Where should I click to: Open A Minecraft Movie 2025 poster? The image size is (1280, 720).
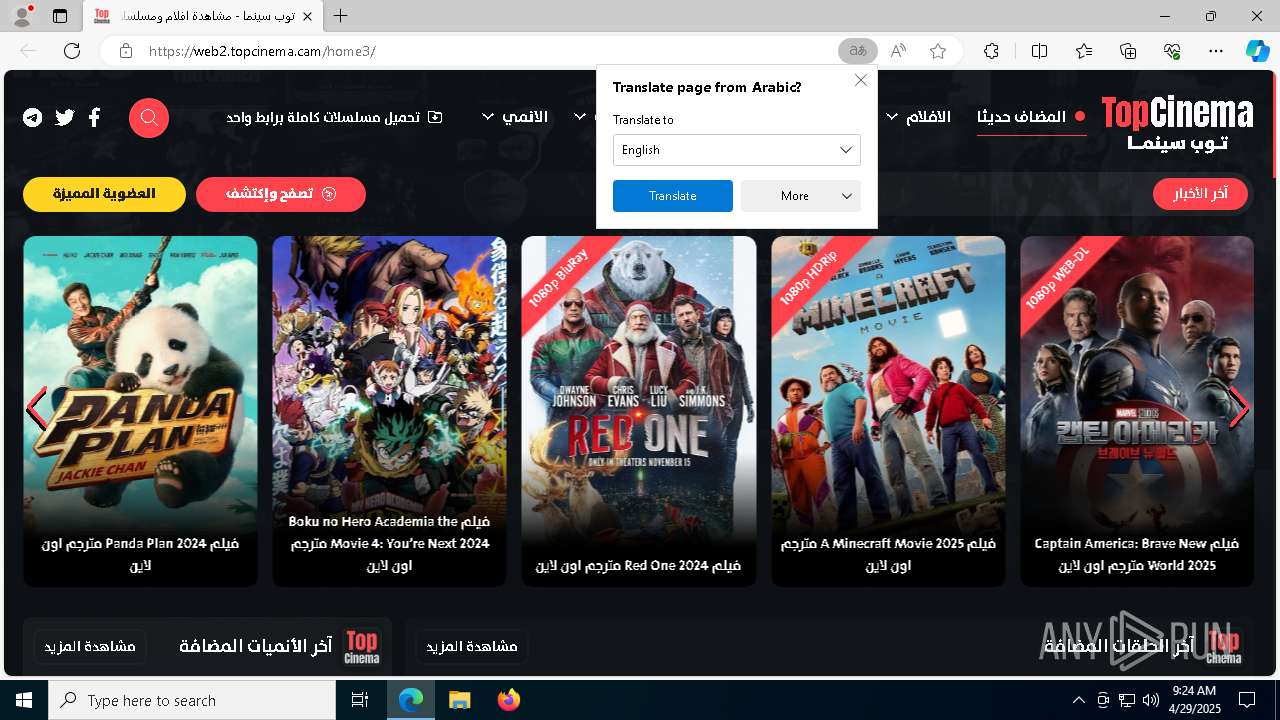pyautogui.click(x=888, y=411)
